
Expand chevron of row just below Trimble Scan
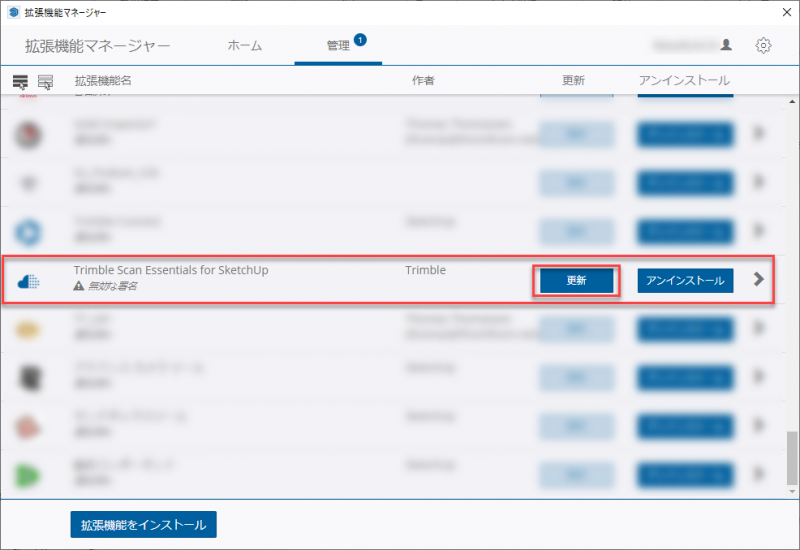point(759,328)
